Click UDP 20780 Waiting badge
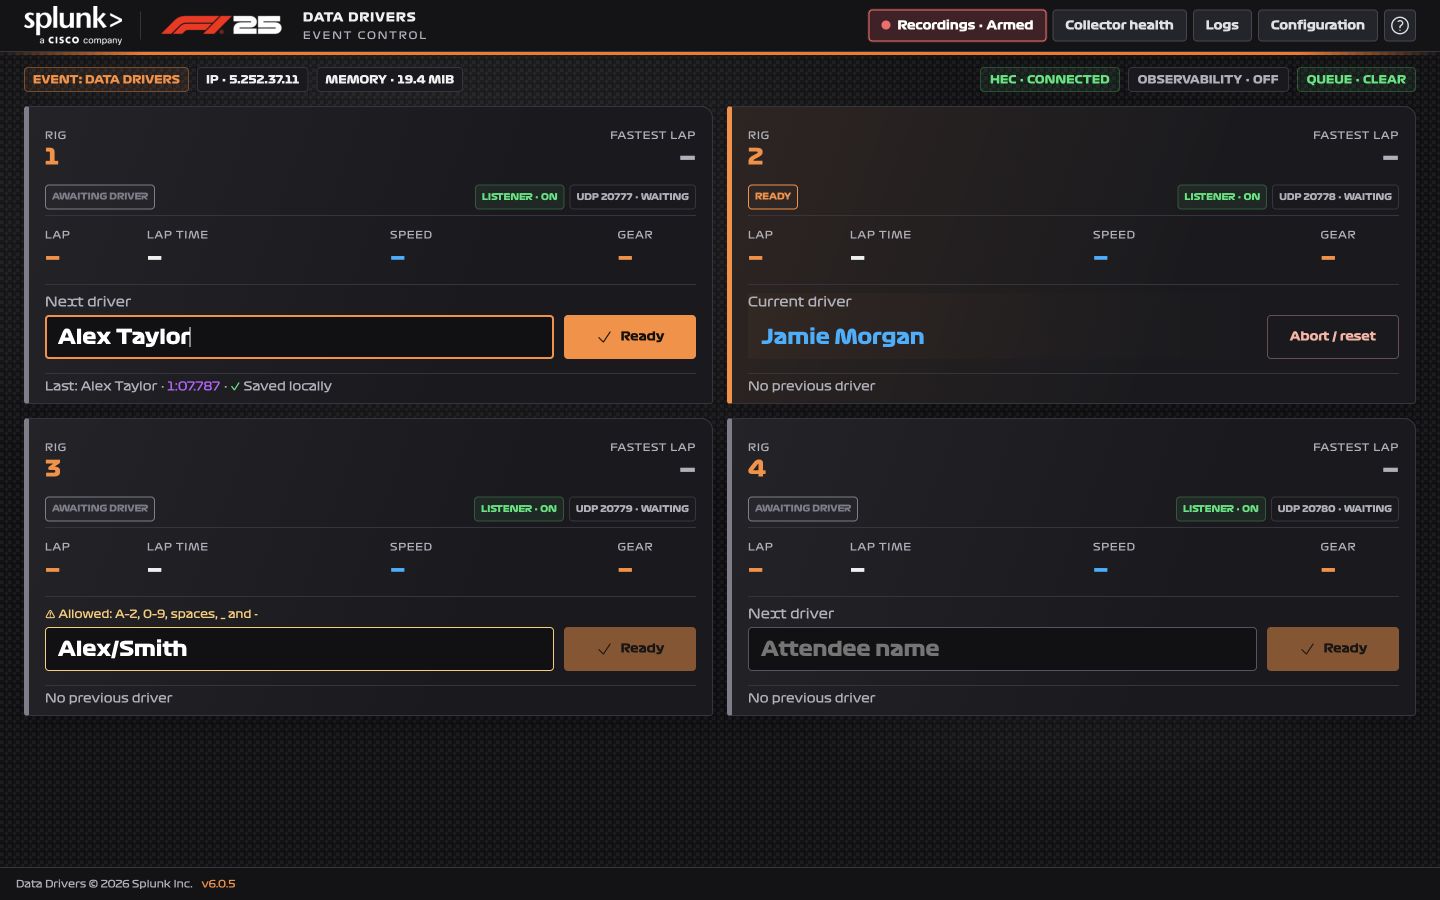1440x900 pixels. pyautogui.click(x=1334, y=509)
